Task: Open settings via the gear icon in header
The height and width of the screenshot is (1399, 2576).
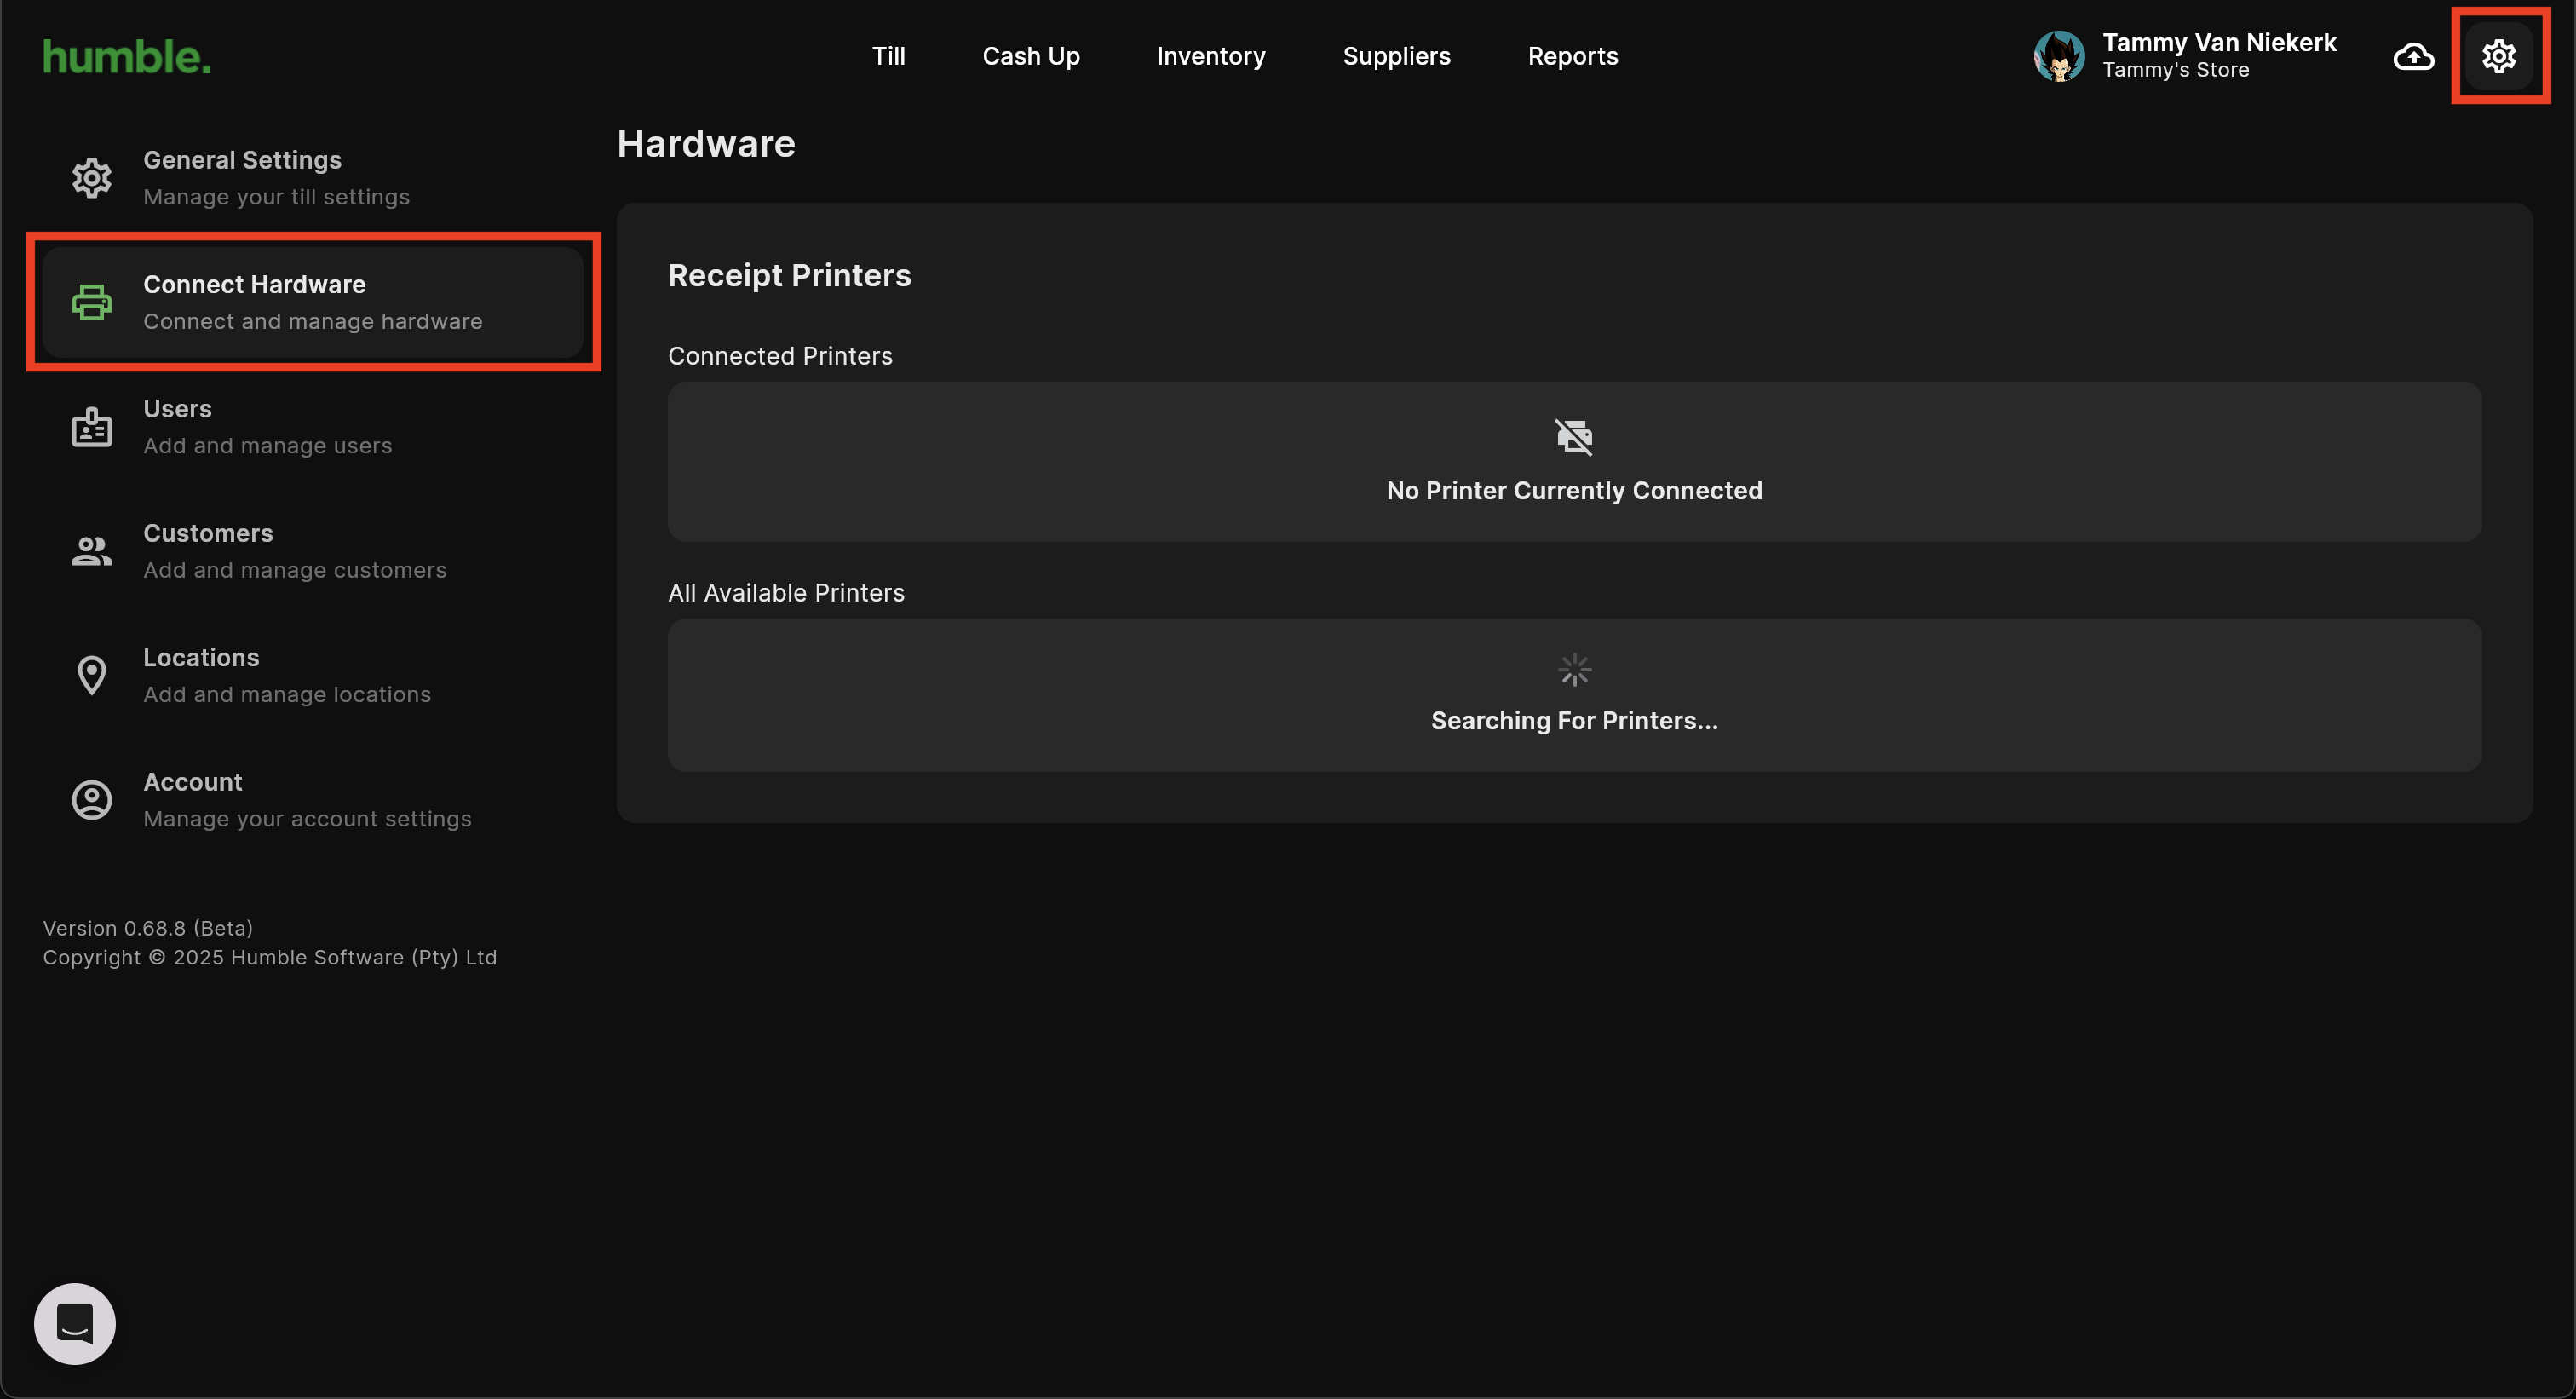Action: coord(2498,56)
